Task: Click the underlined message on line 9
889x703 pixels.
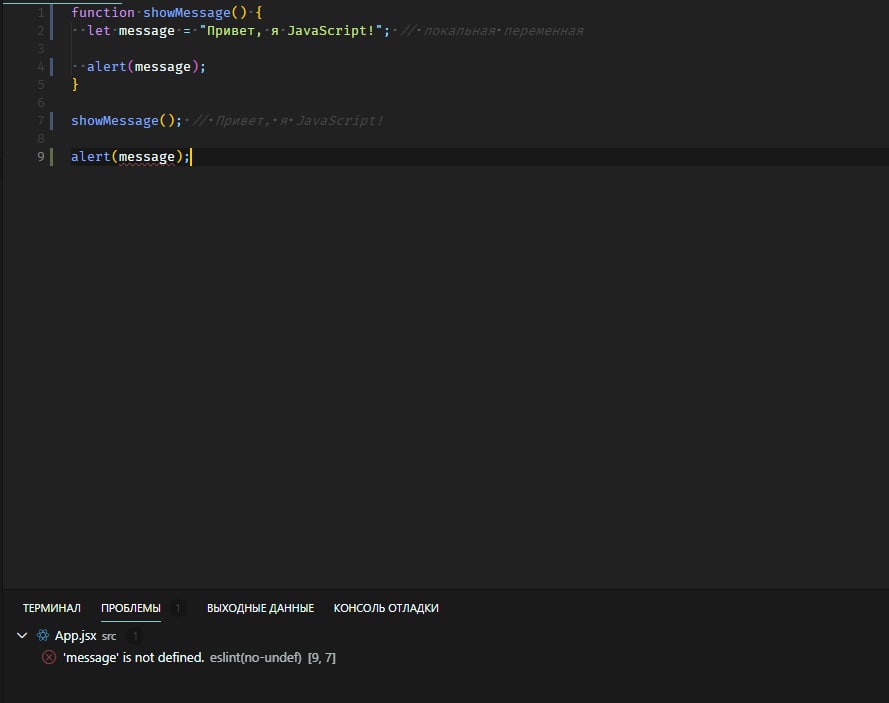Action: point(146,157)
